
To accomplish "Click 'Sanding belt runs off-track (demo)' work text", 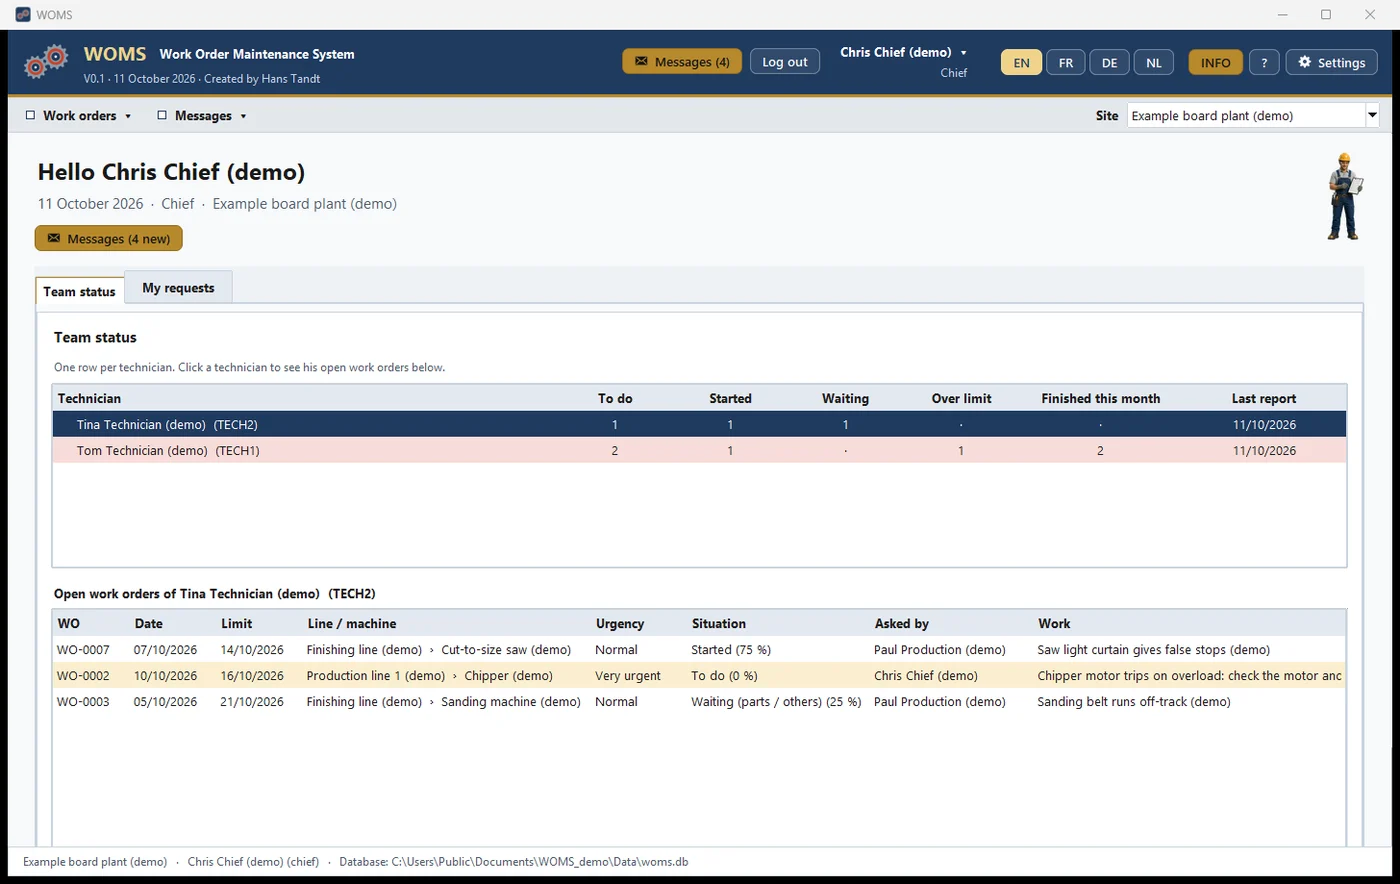I will tap(1134, 701).
